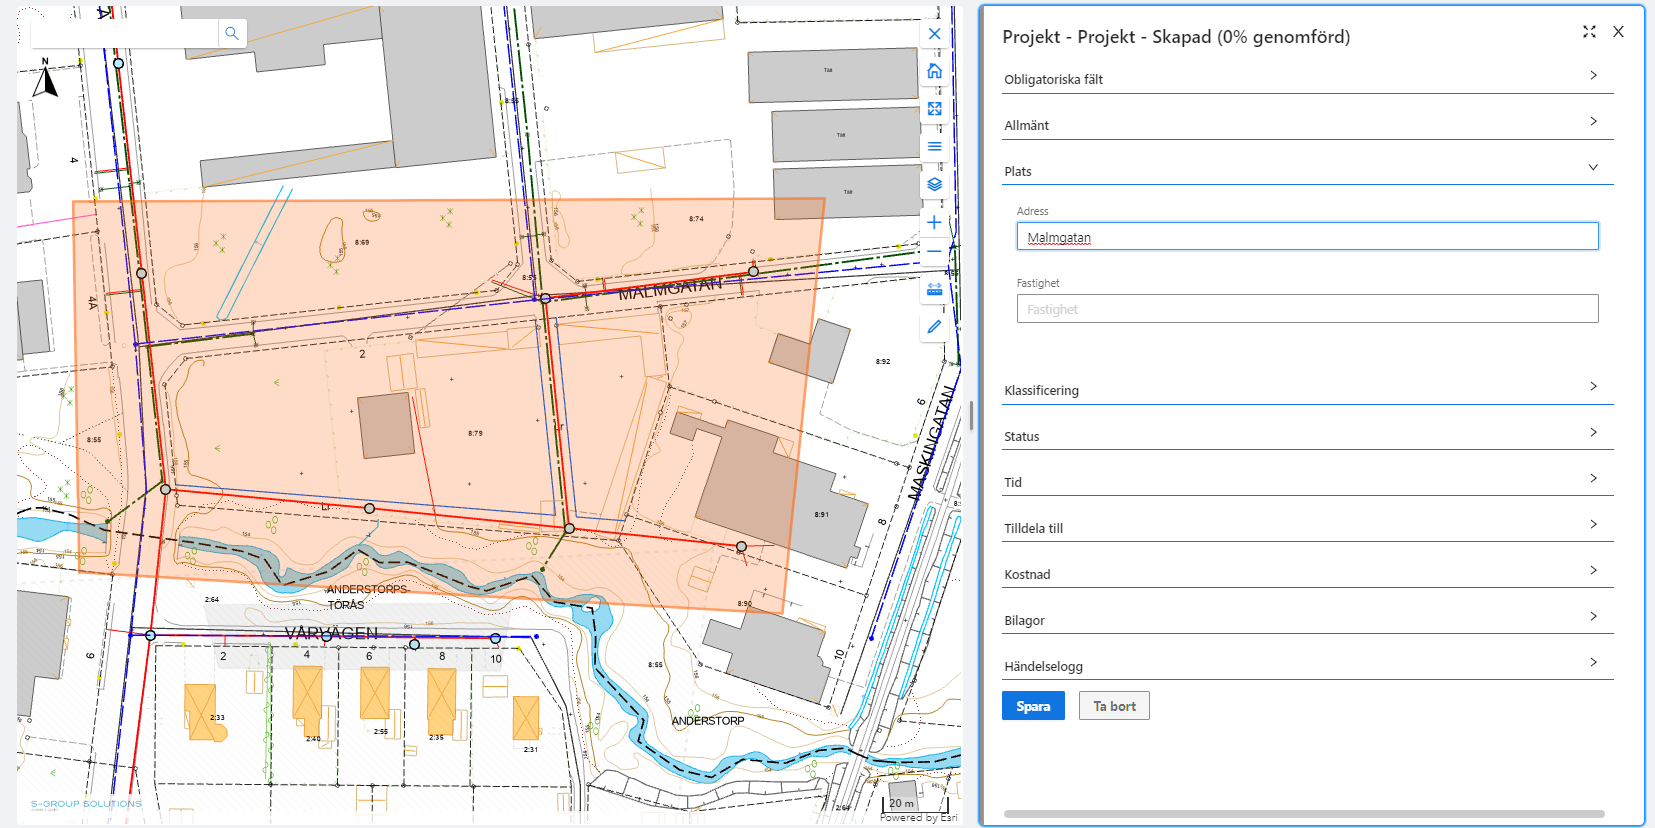Click the map search magnifier icon

click(232, 33)
